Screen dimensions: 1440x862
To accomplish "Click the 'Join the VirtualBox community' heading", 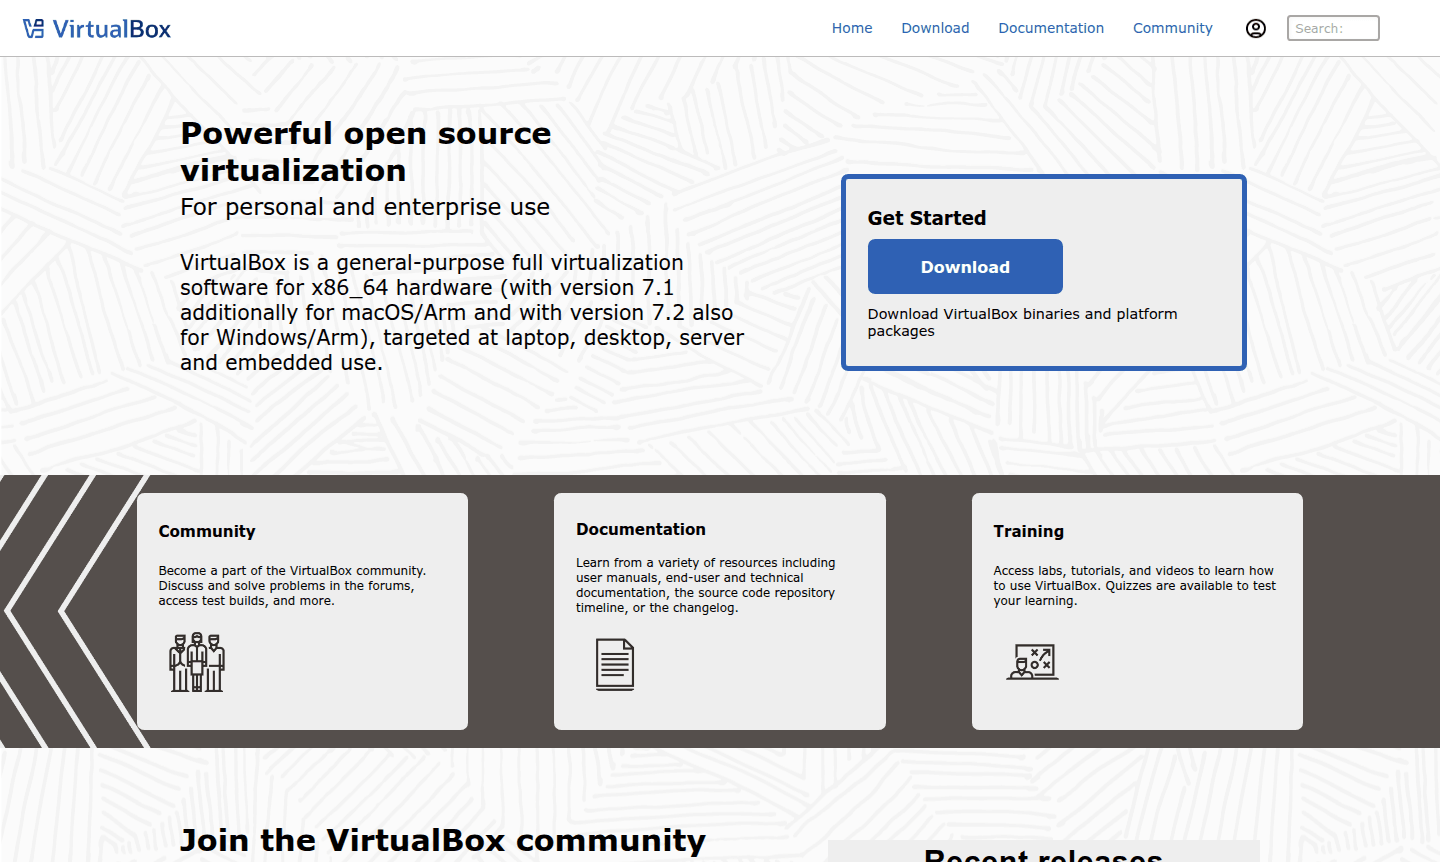I will [442, 840].
